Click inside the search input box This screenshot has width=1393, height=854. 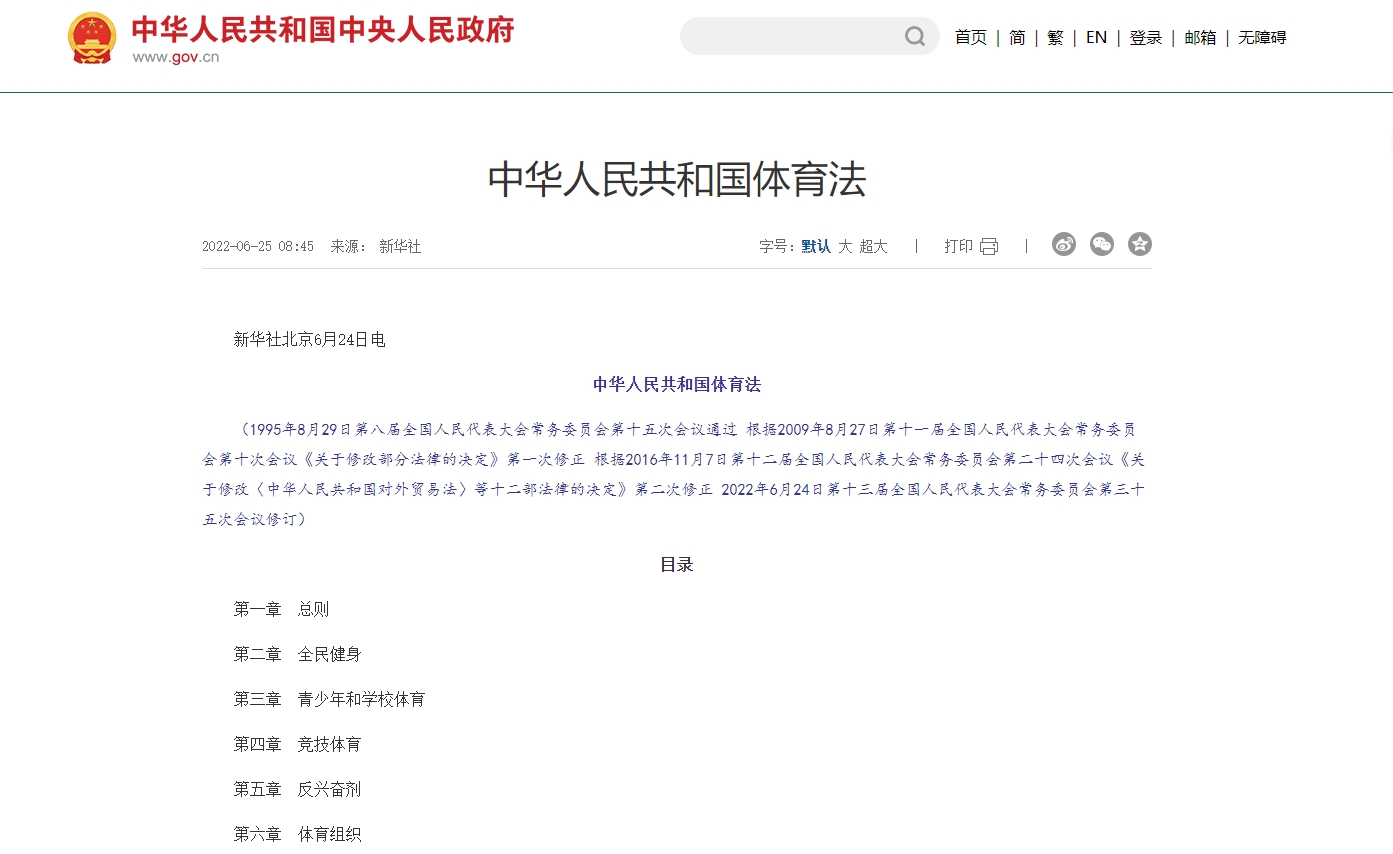[790, 36]
